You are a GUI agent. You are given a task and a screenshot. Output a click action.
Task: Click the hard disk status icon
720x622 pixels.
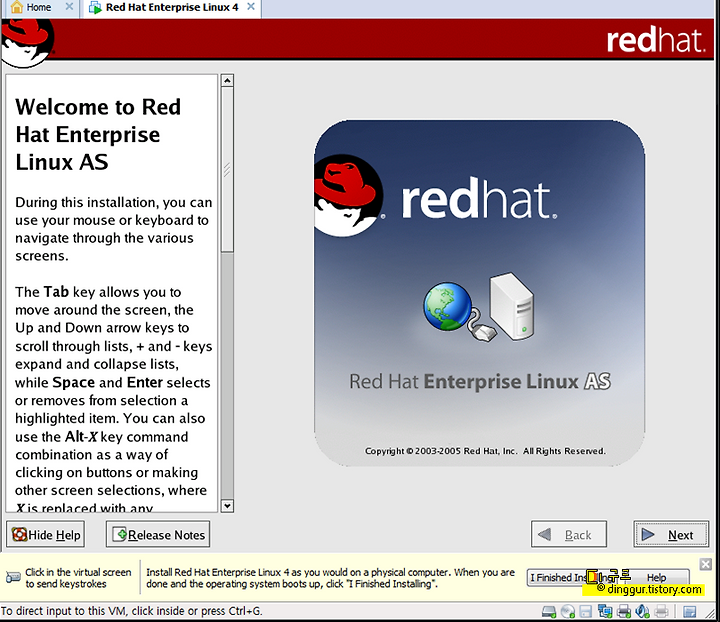[x=549, y=611]
